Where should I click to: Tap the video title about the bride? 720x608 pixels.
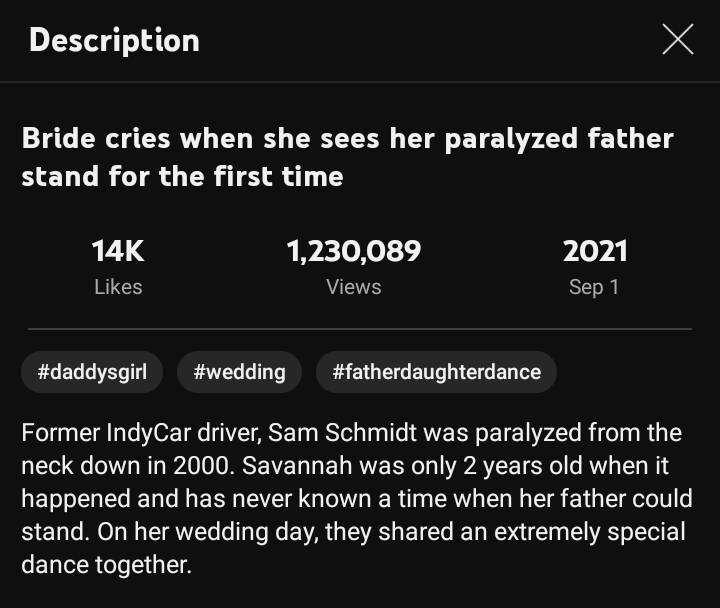pos(347,157)
